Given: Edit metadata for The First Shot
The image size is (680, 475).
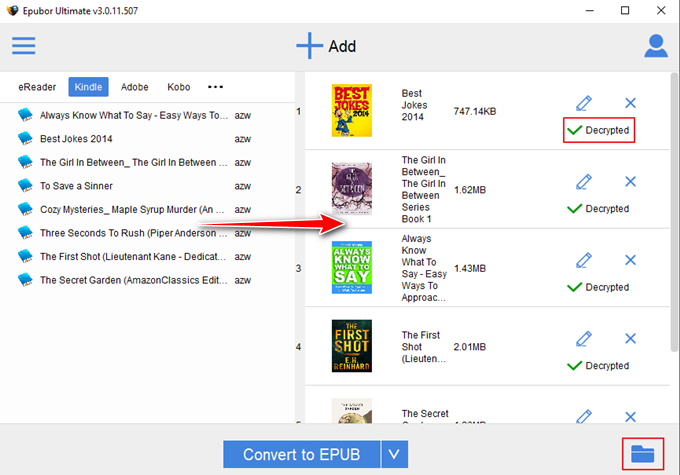Looking at the screenshot, I should pos(584,338).
